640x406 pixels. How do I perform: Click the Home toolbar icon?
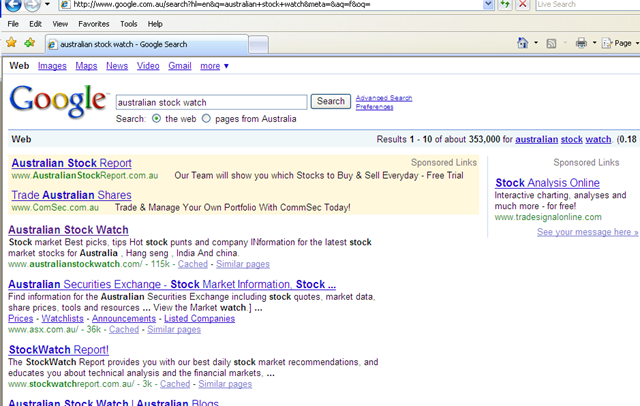(x=523, y=43)
